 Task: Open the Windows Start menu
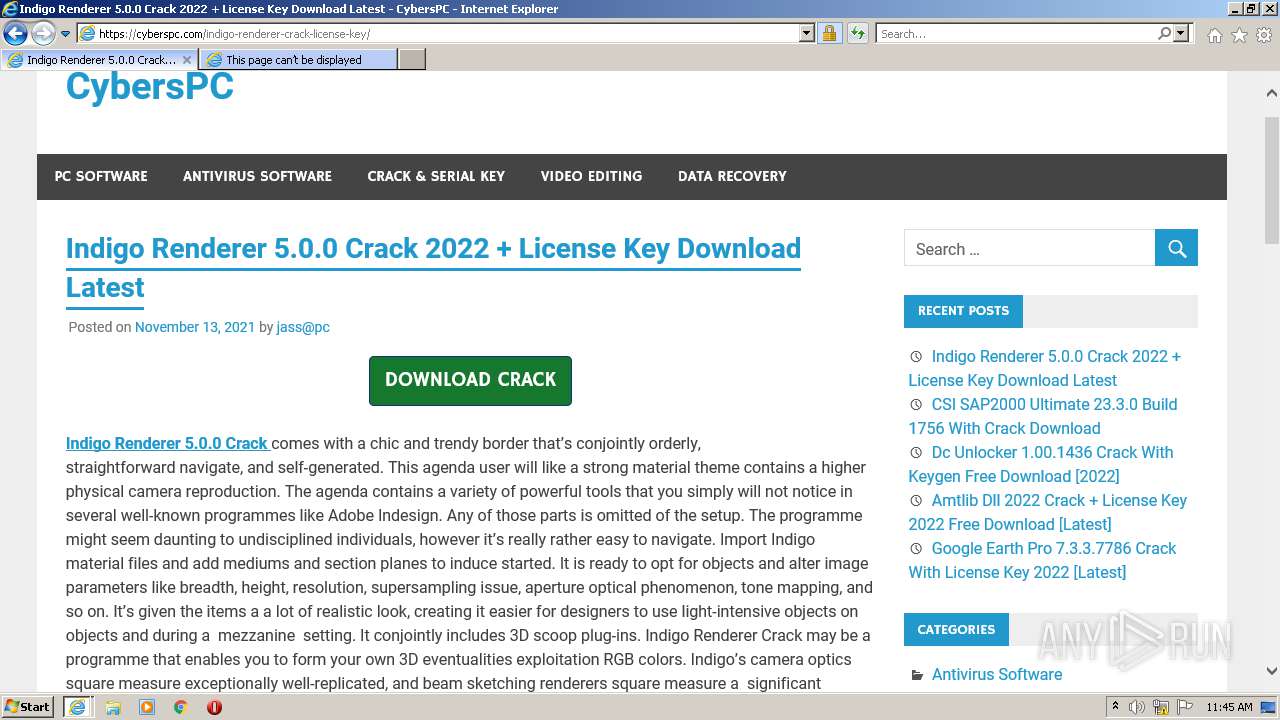coord(28,706)
